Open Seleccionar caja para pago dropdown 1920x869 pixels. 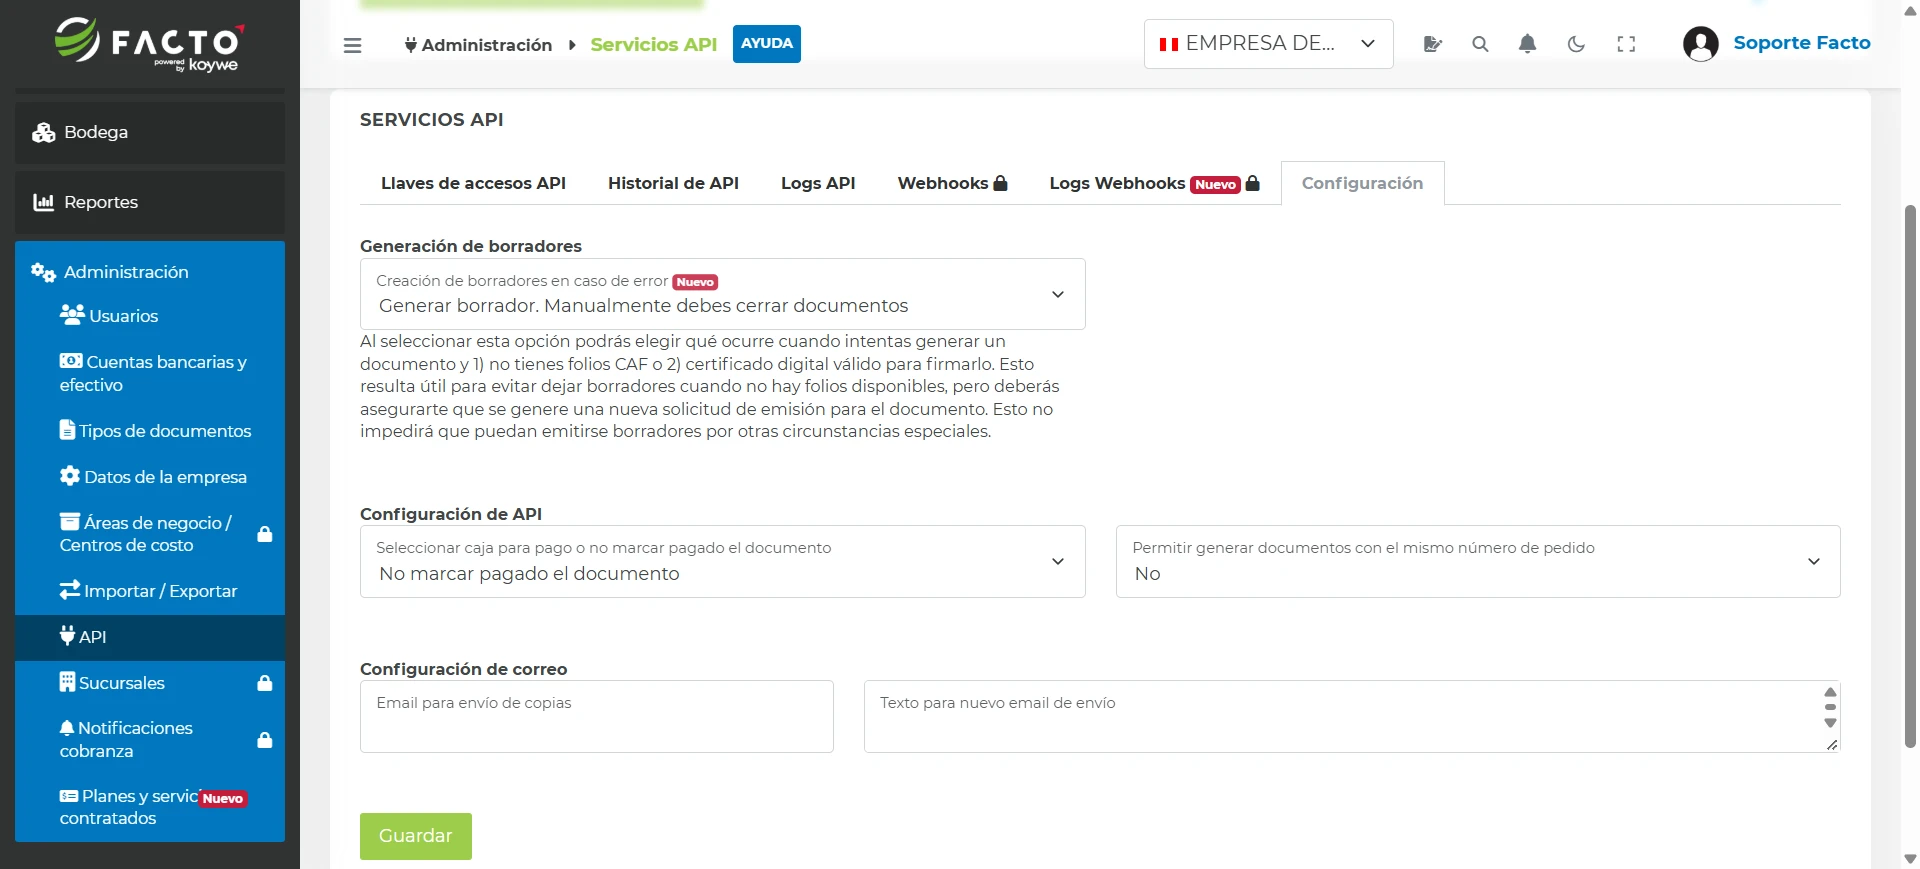[x=722, y=562]
